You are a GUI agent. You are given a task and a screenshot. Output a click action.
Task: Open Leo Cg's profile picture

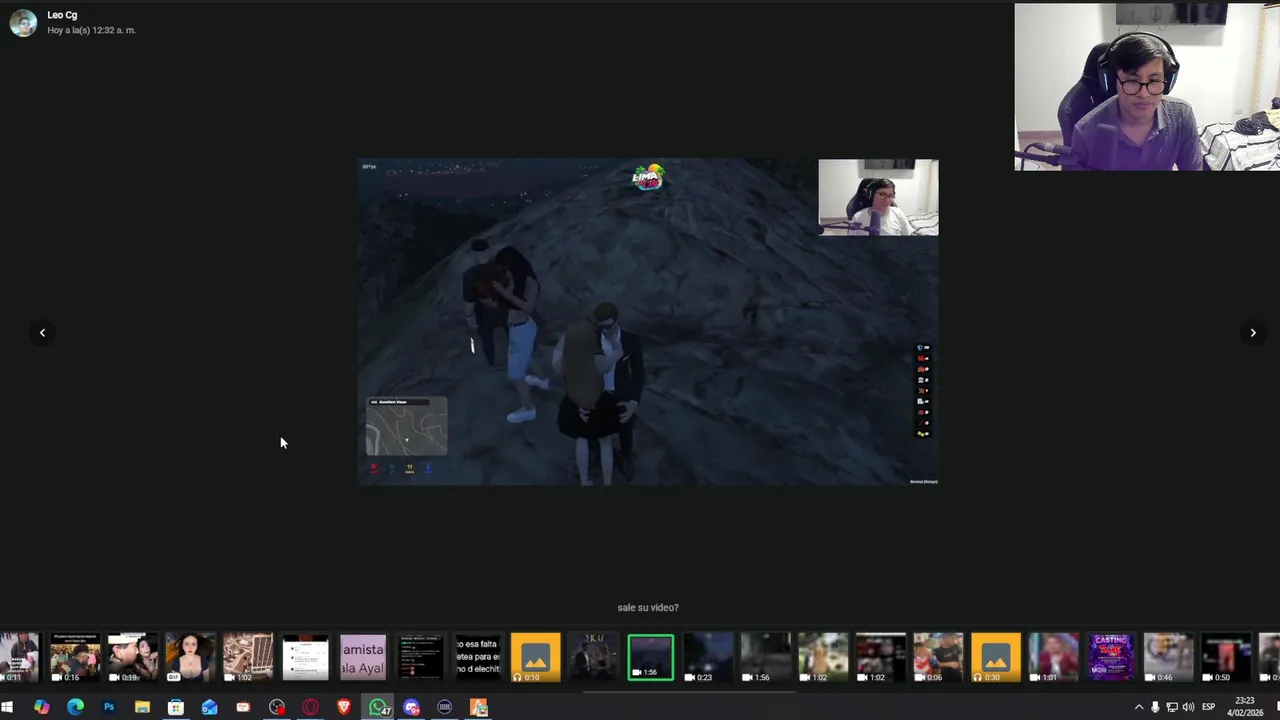pos(23,23)
